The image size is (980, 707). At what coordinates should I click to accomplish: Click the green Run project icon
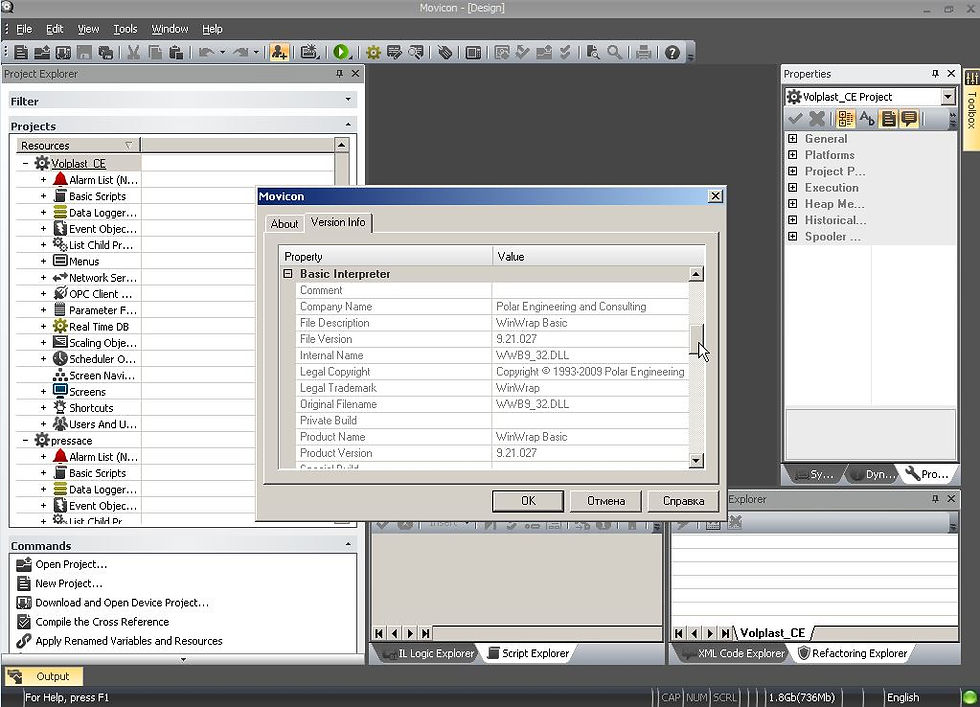pos(341,53)
